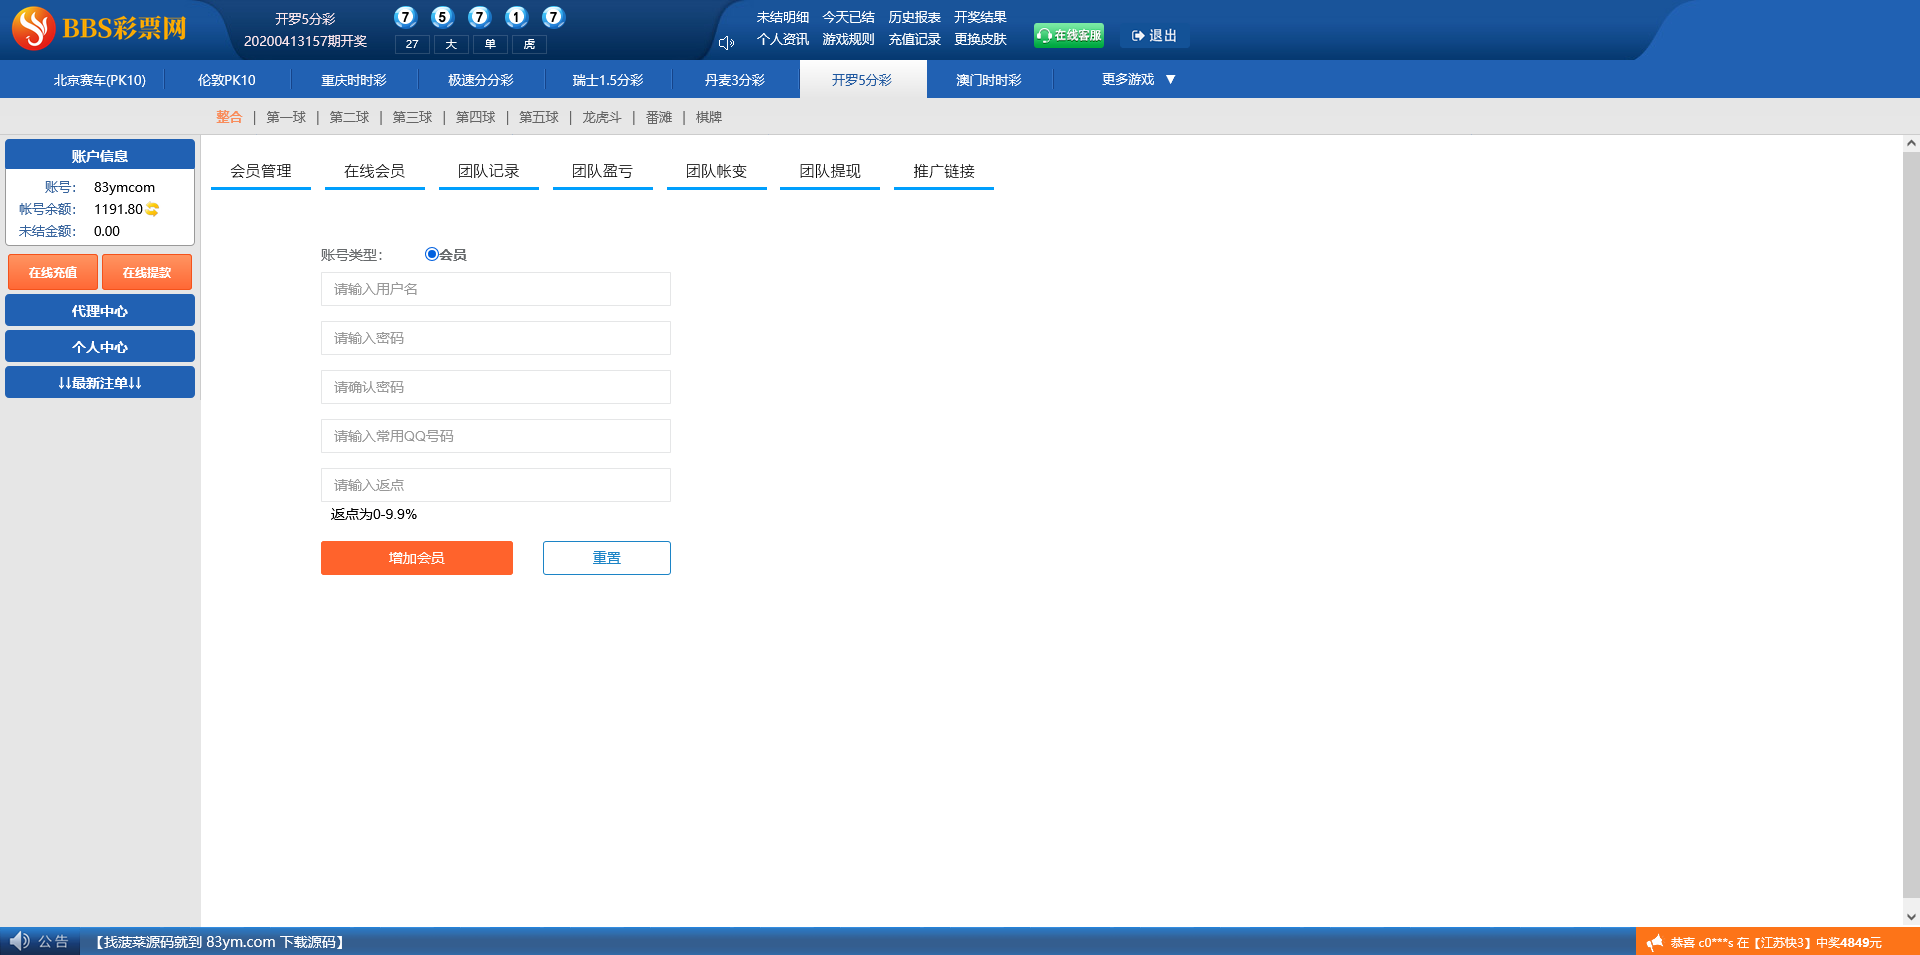
Task: Expand the 更多游戏 dropdown
Action: coord(1138,79)
